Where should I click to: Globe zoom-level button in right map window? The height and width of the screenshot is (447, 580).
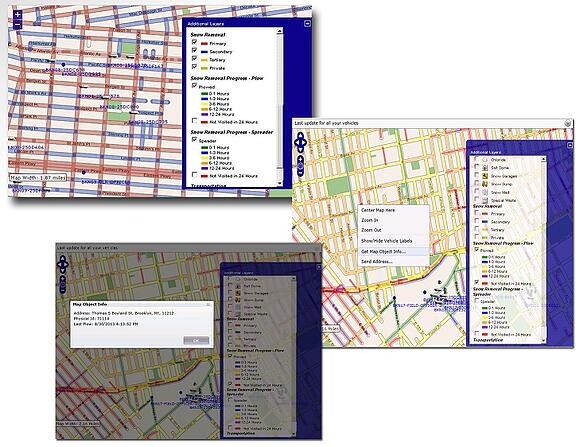(x=300, y=167)
